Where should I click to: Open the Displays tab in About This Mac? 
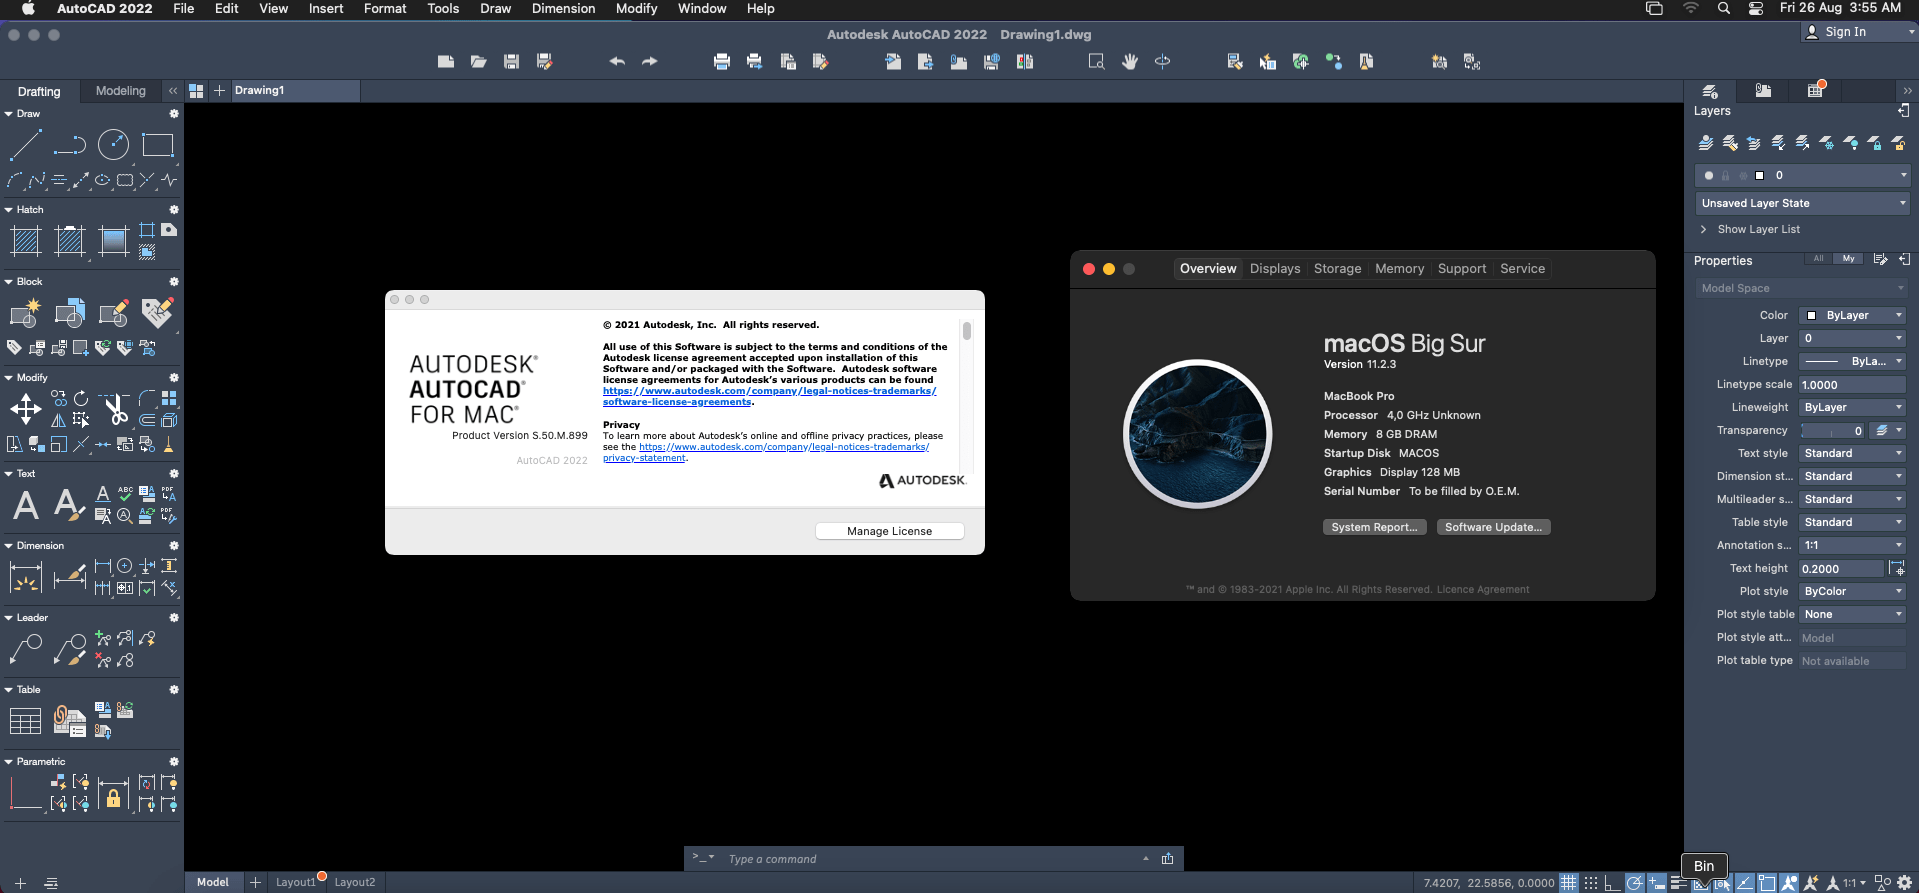pos(1275,269)
